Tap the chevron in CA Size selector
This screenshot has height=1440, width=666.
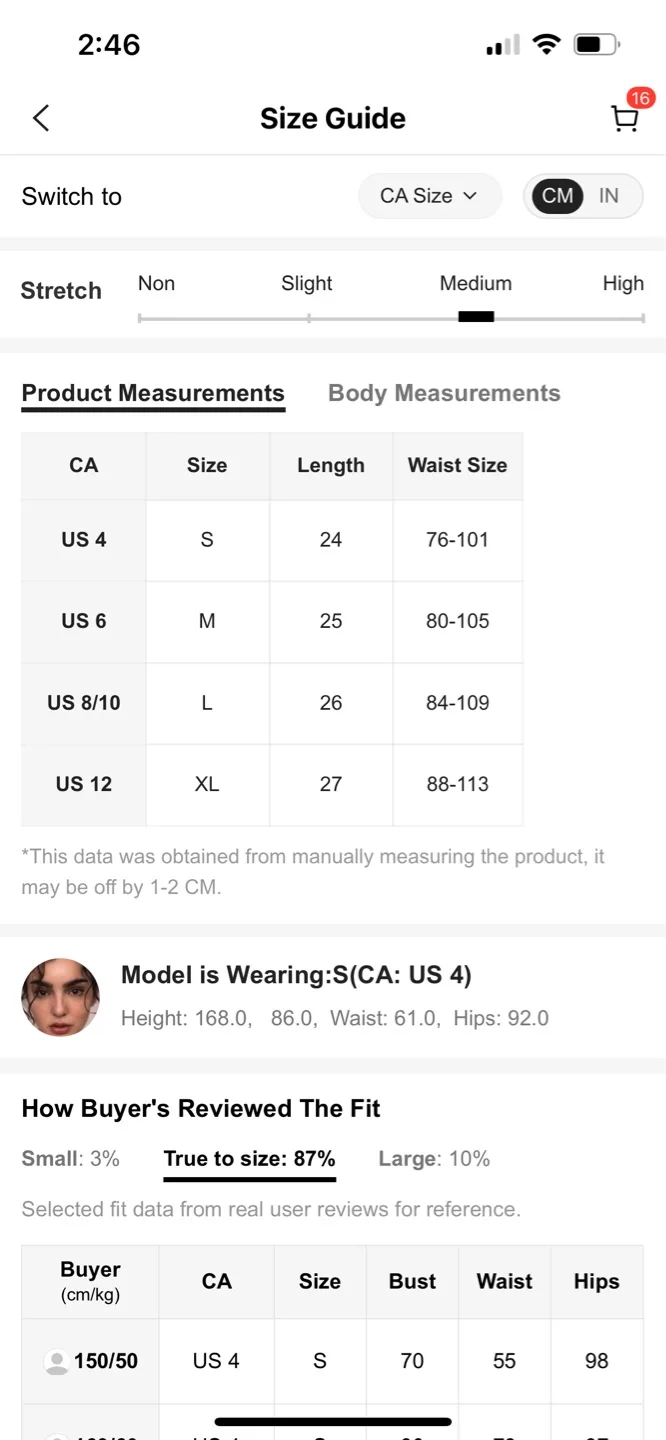tap(469, 196)
